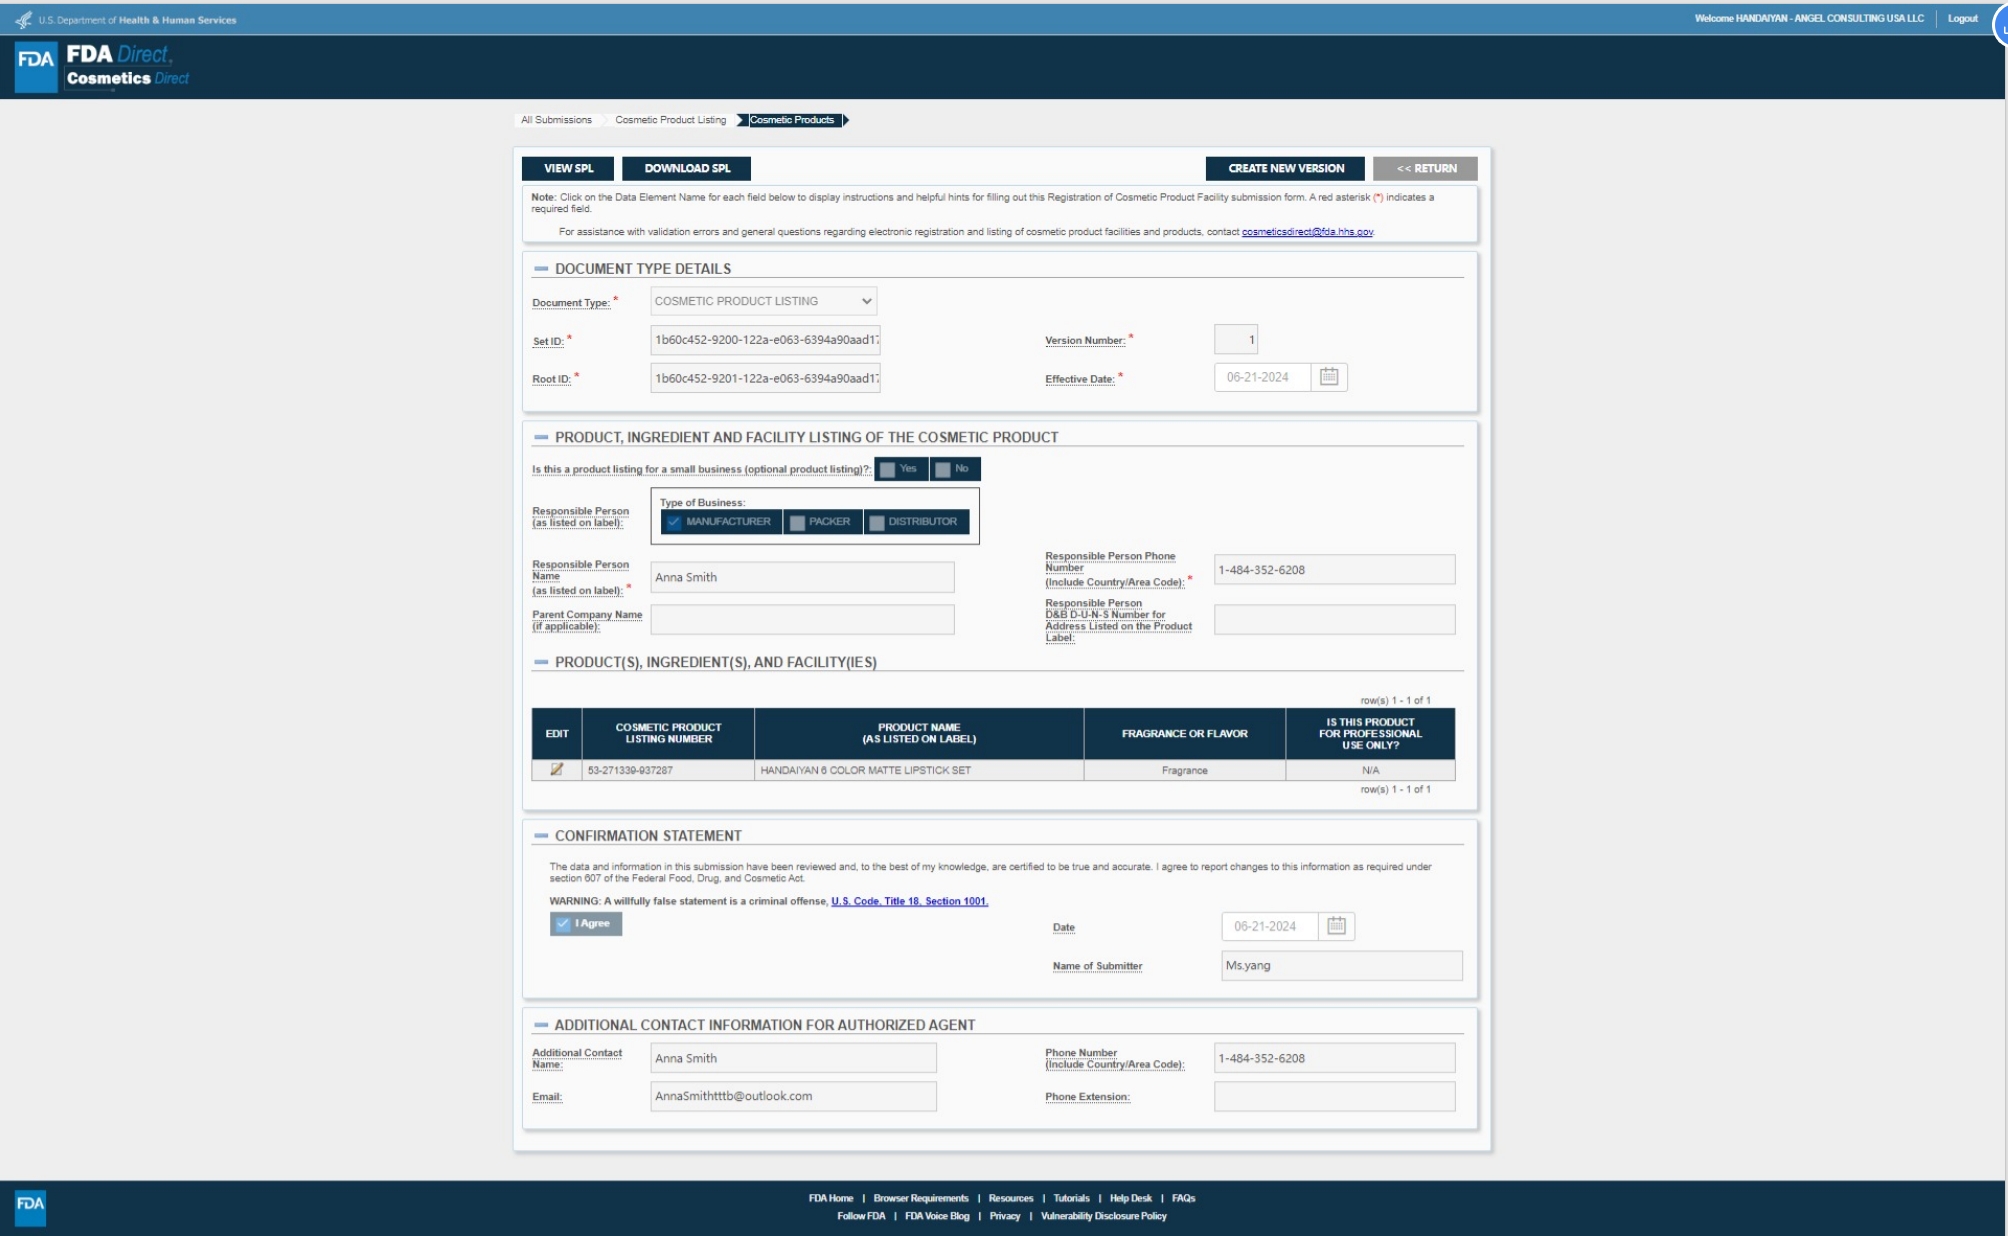Click the Download SPL button
2008x1236 pixels.
pos(686,168)
